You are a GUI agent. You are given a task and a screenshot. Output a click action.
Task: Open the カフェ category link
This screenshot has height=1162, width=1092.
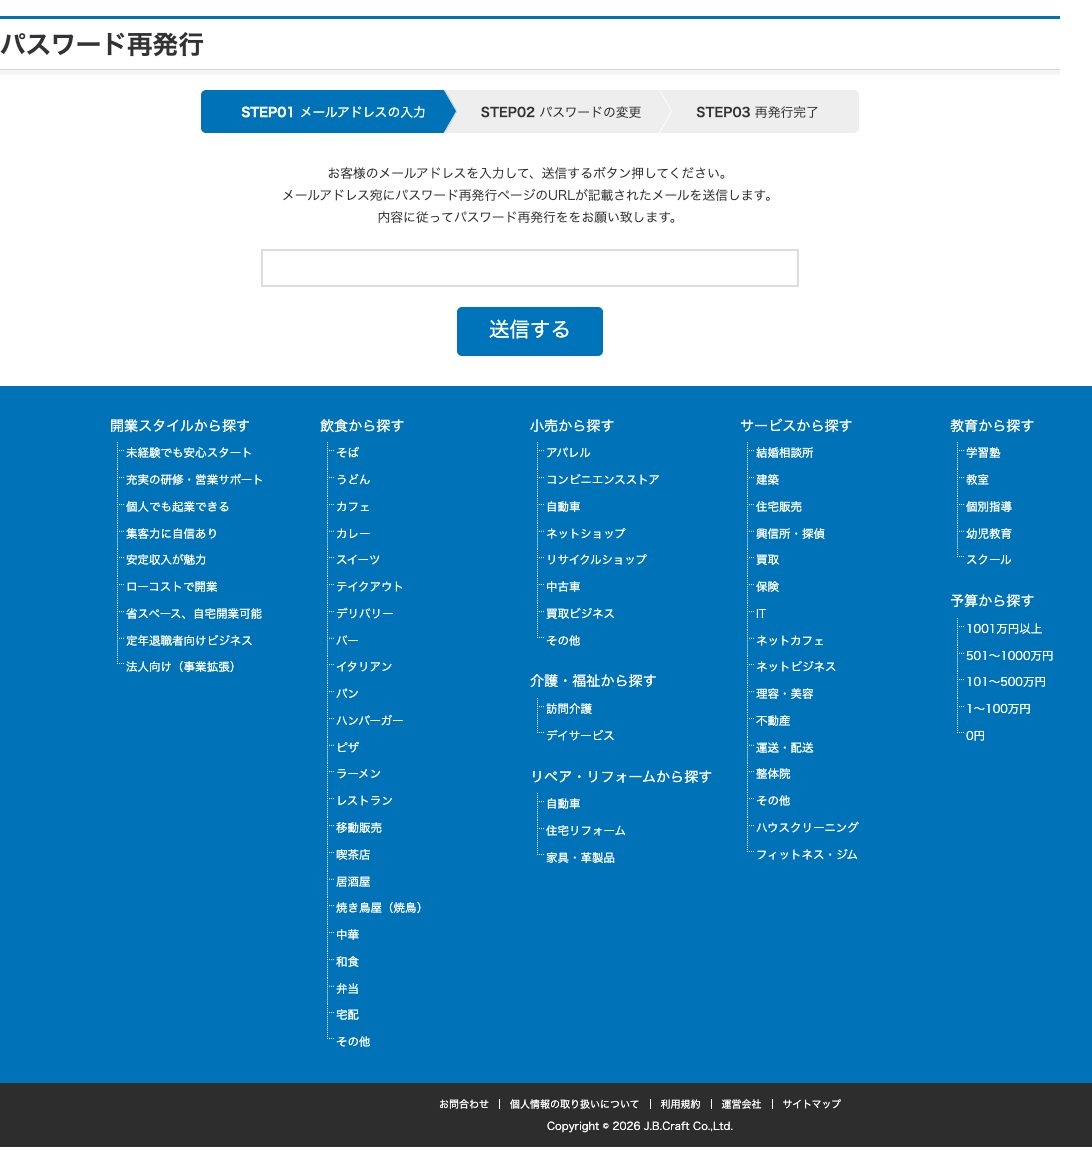coord(353,506)
